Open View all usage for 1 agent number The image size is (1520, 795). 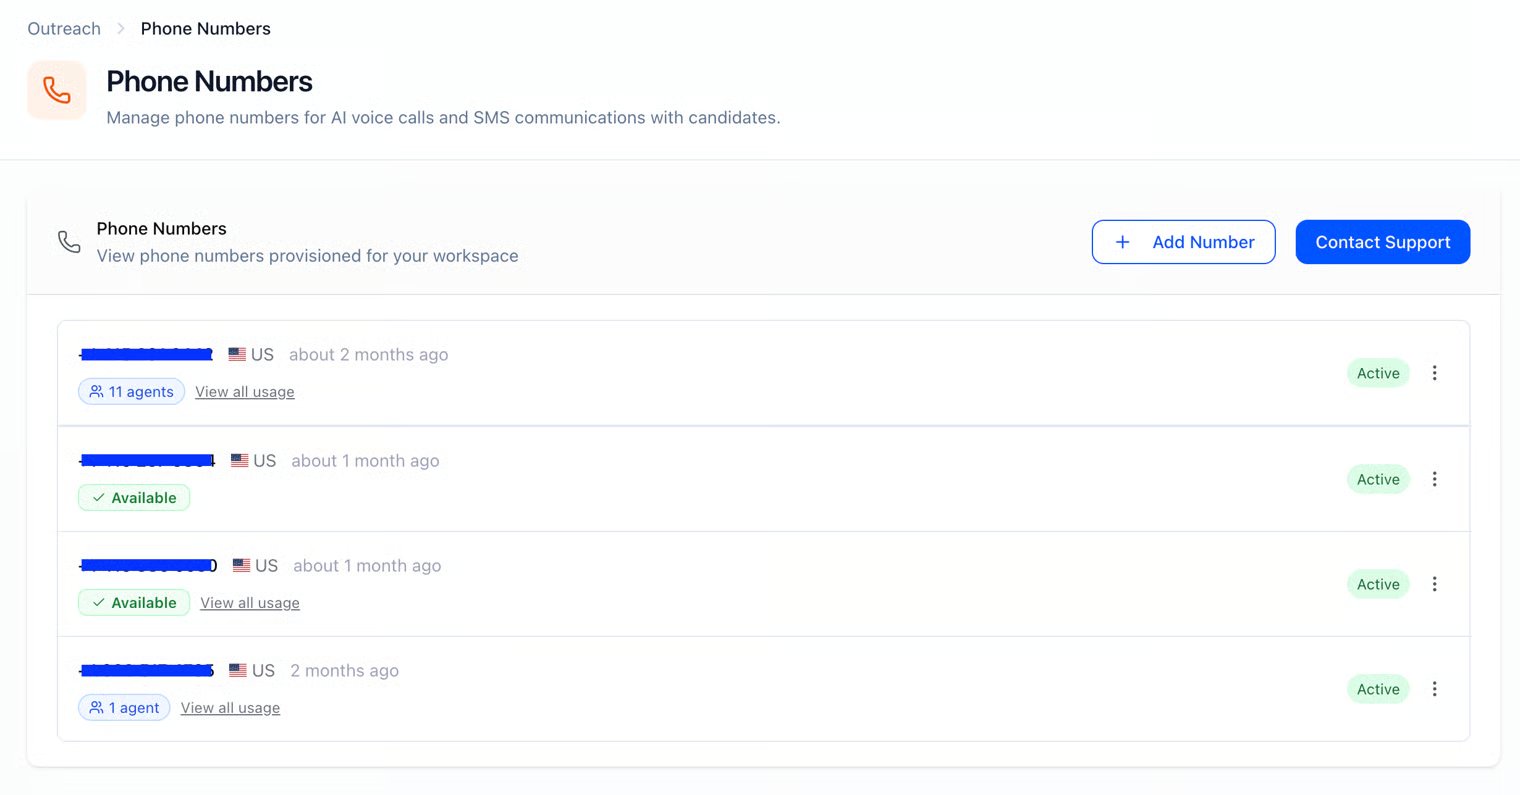[230, 708]
